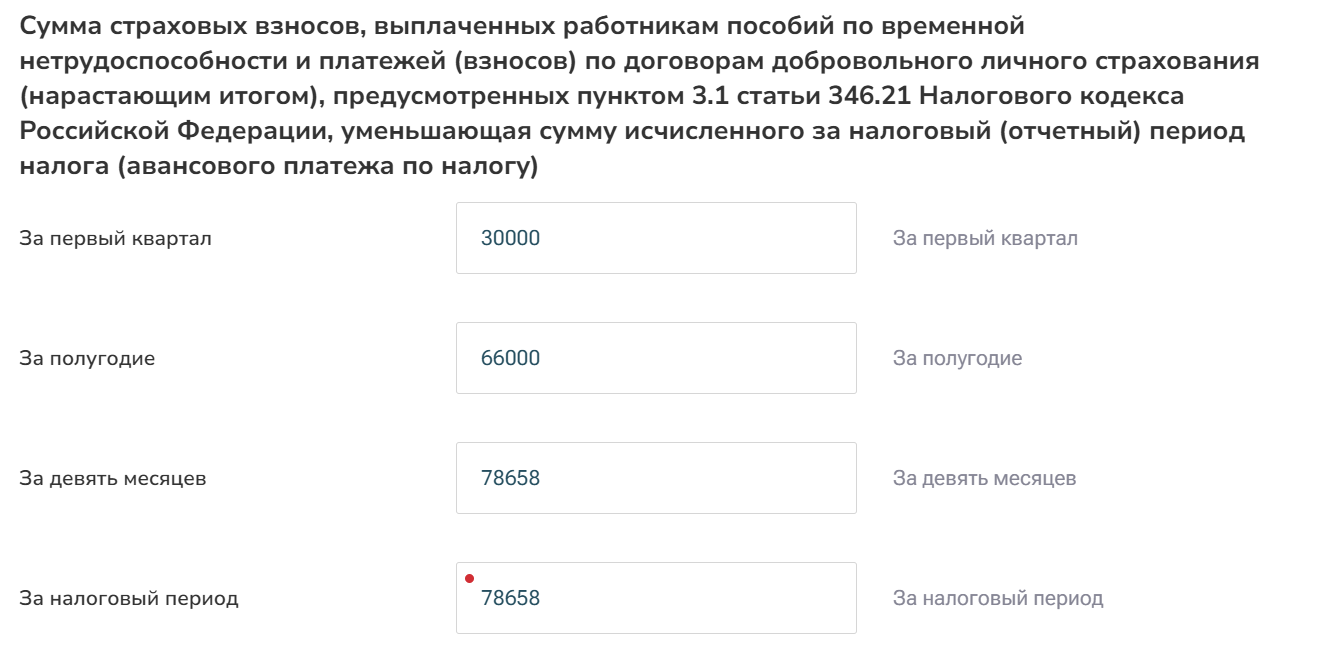The image size is (1320, 668).
Task: Select the nine months field with 78658
Action: [655, 478]
